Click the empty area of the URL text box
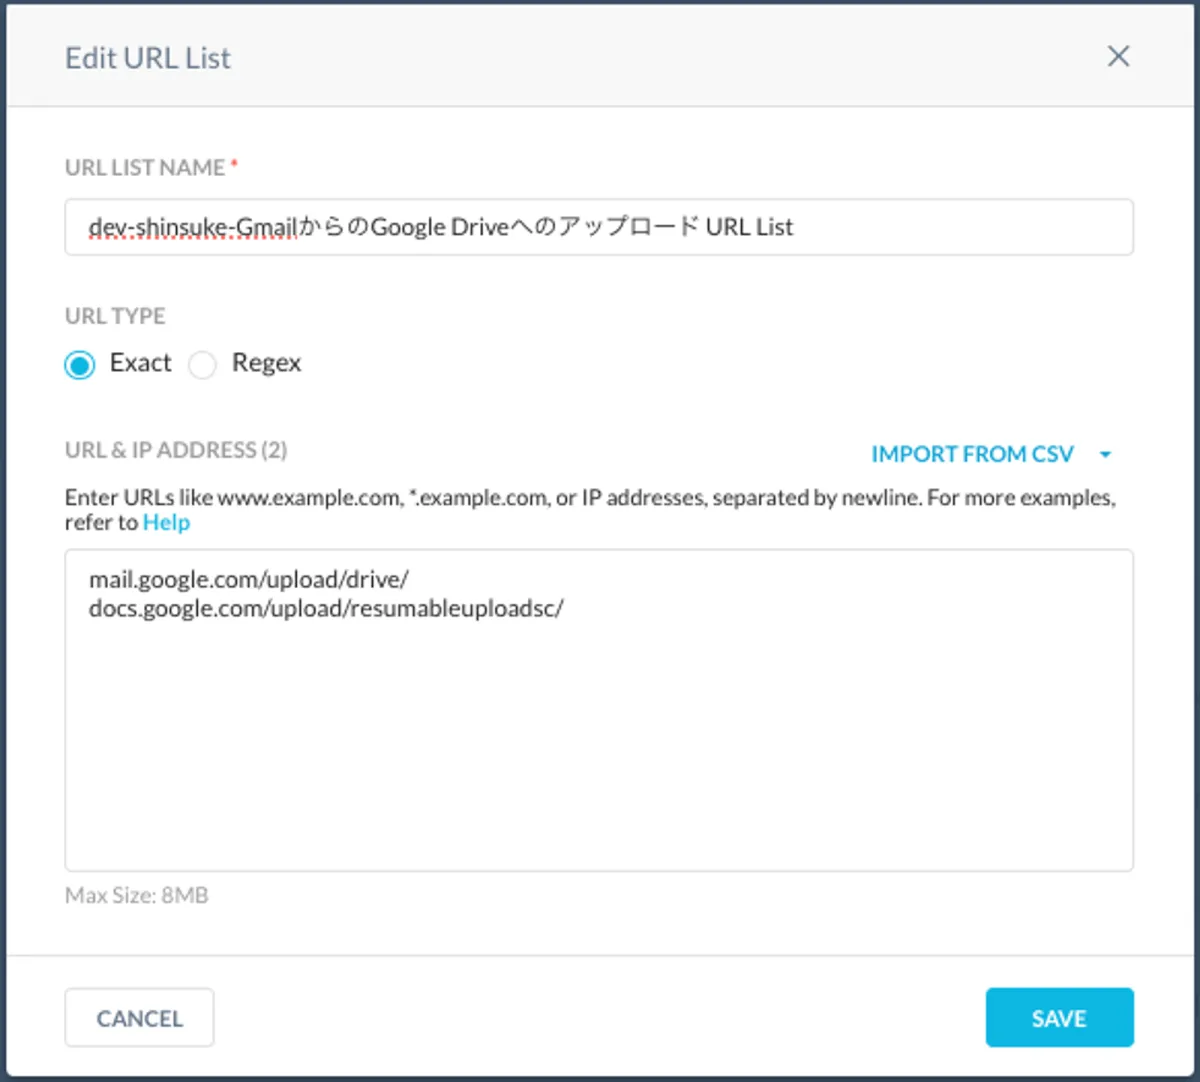This screenshot has height=1082, width=1200. coord(598,750)
